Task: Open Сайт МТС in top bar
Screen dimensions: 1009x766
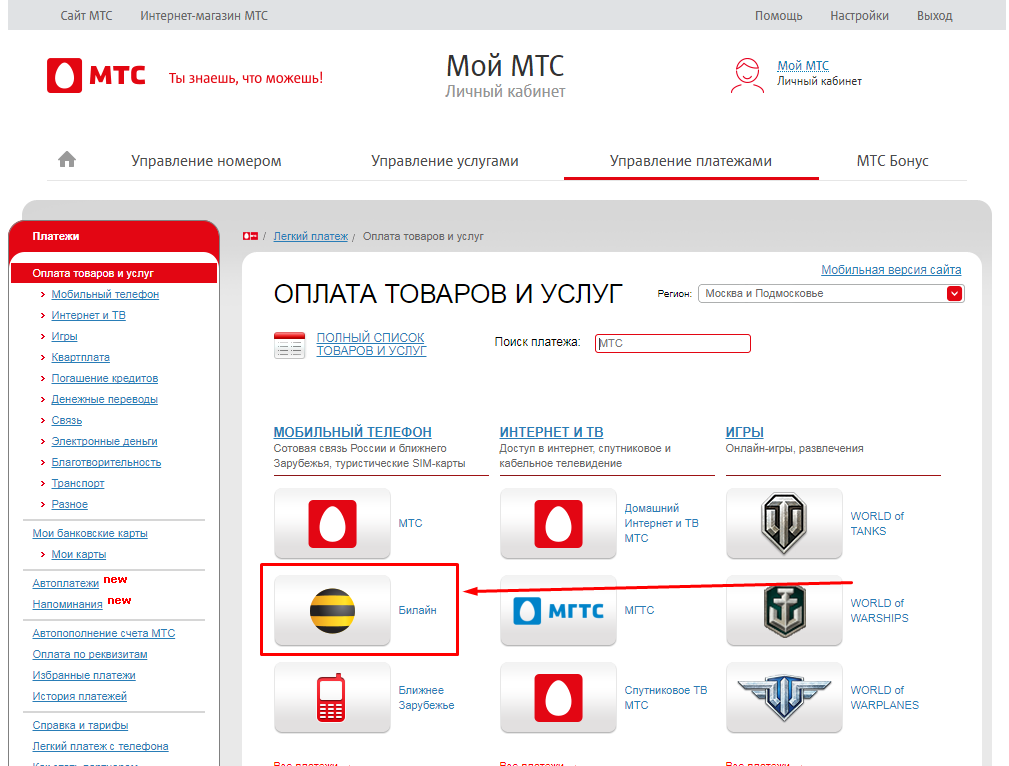Action: (86, 15)
